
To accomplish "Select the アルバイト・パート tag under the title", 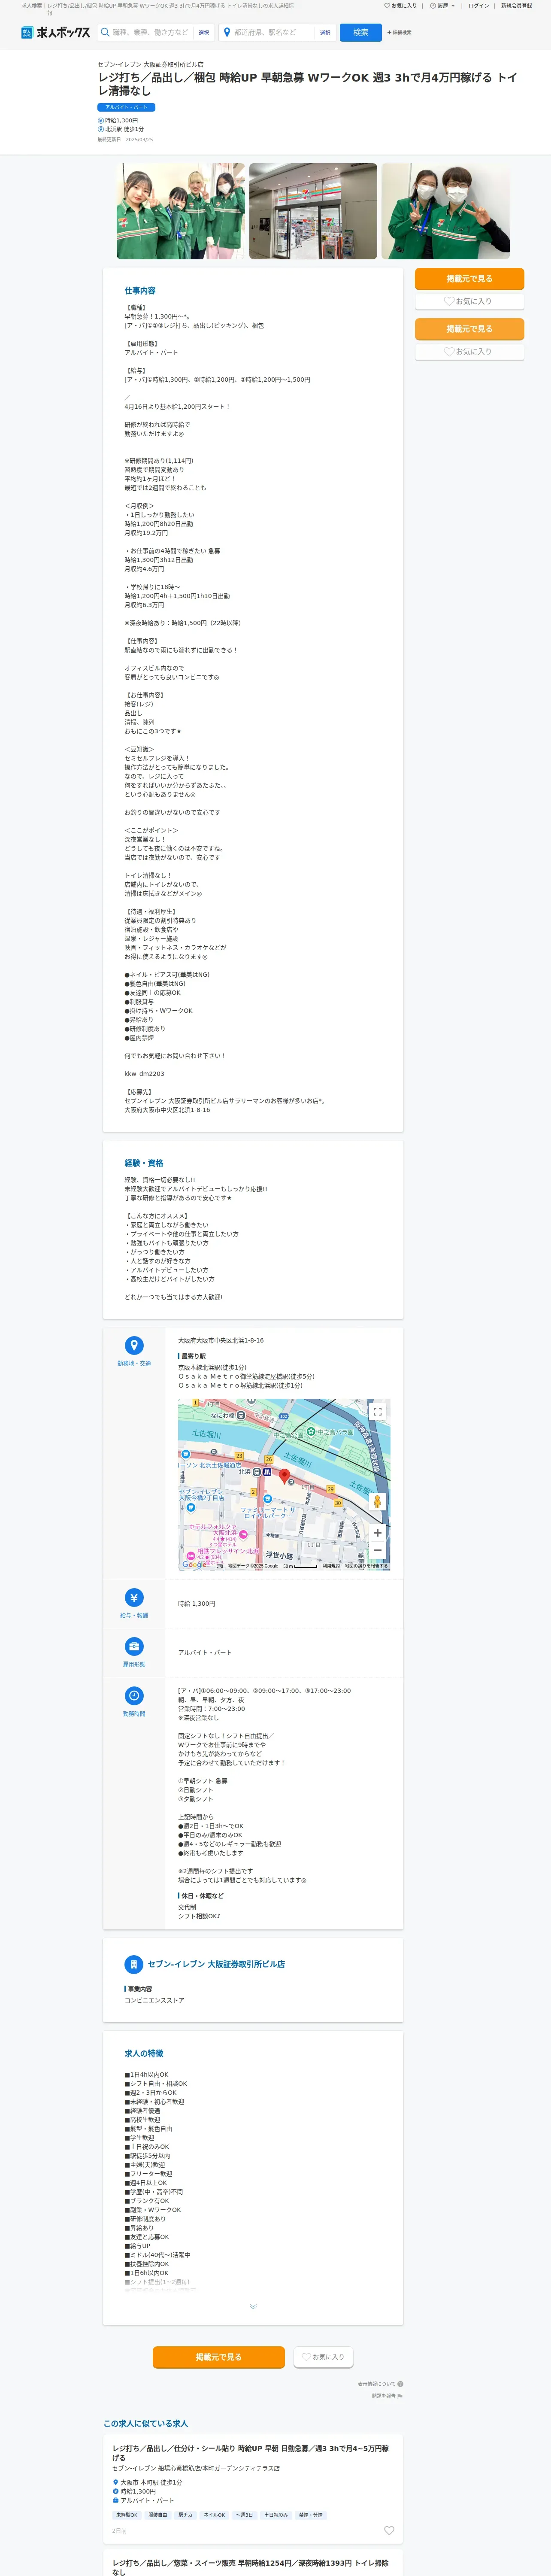I will 126,107.
